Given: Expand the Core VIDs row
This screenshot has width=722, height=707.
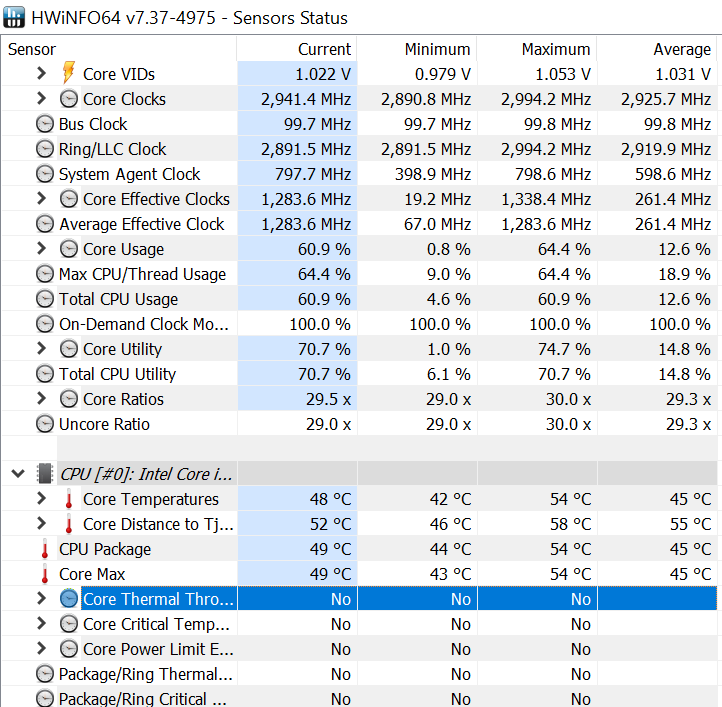Looking at the screenshot, I should pos(41,73).
